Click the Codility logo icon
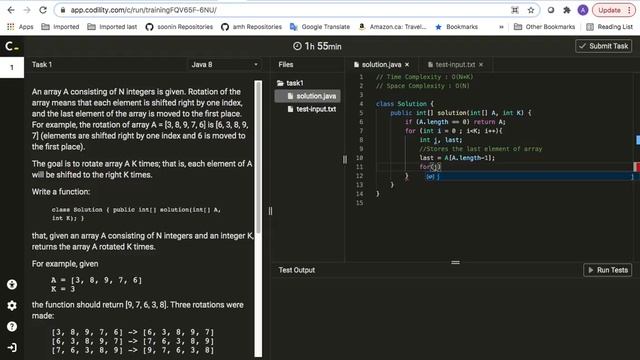This screenshot has height=360, width=640. point(12,47)
